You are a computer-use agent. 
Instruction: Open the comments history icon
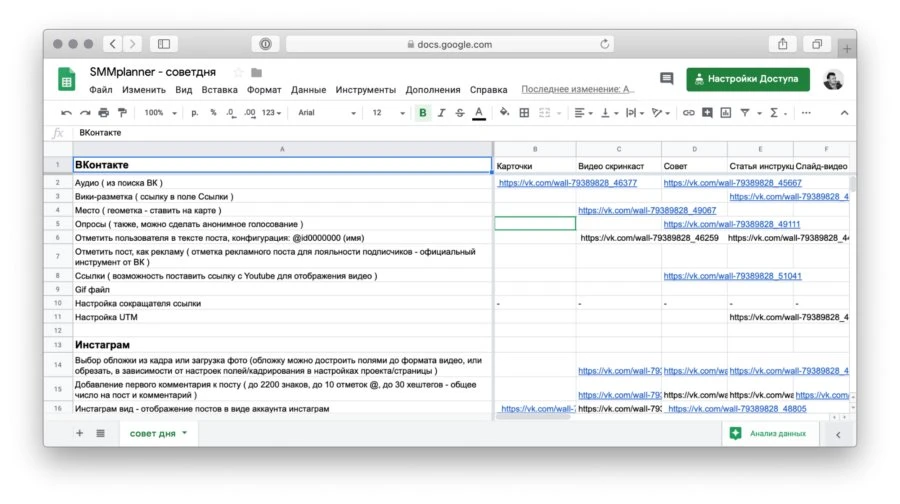click(x=667, y=79)
